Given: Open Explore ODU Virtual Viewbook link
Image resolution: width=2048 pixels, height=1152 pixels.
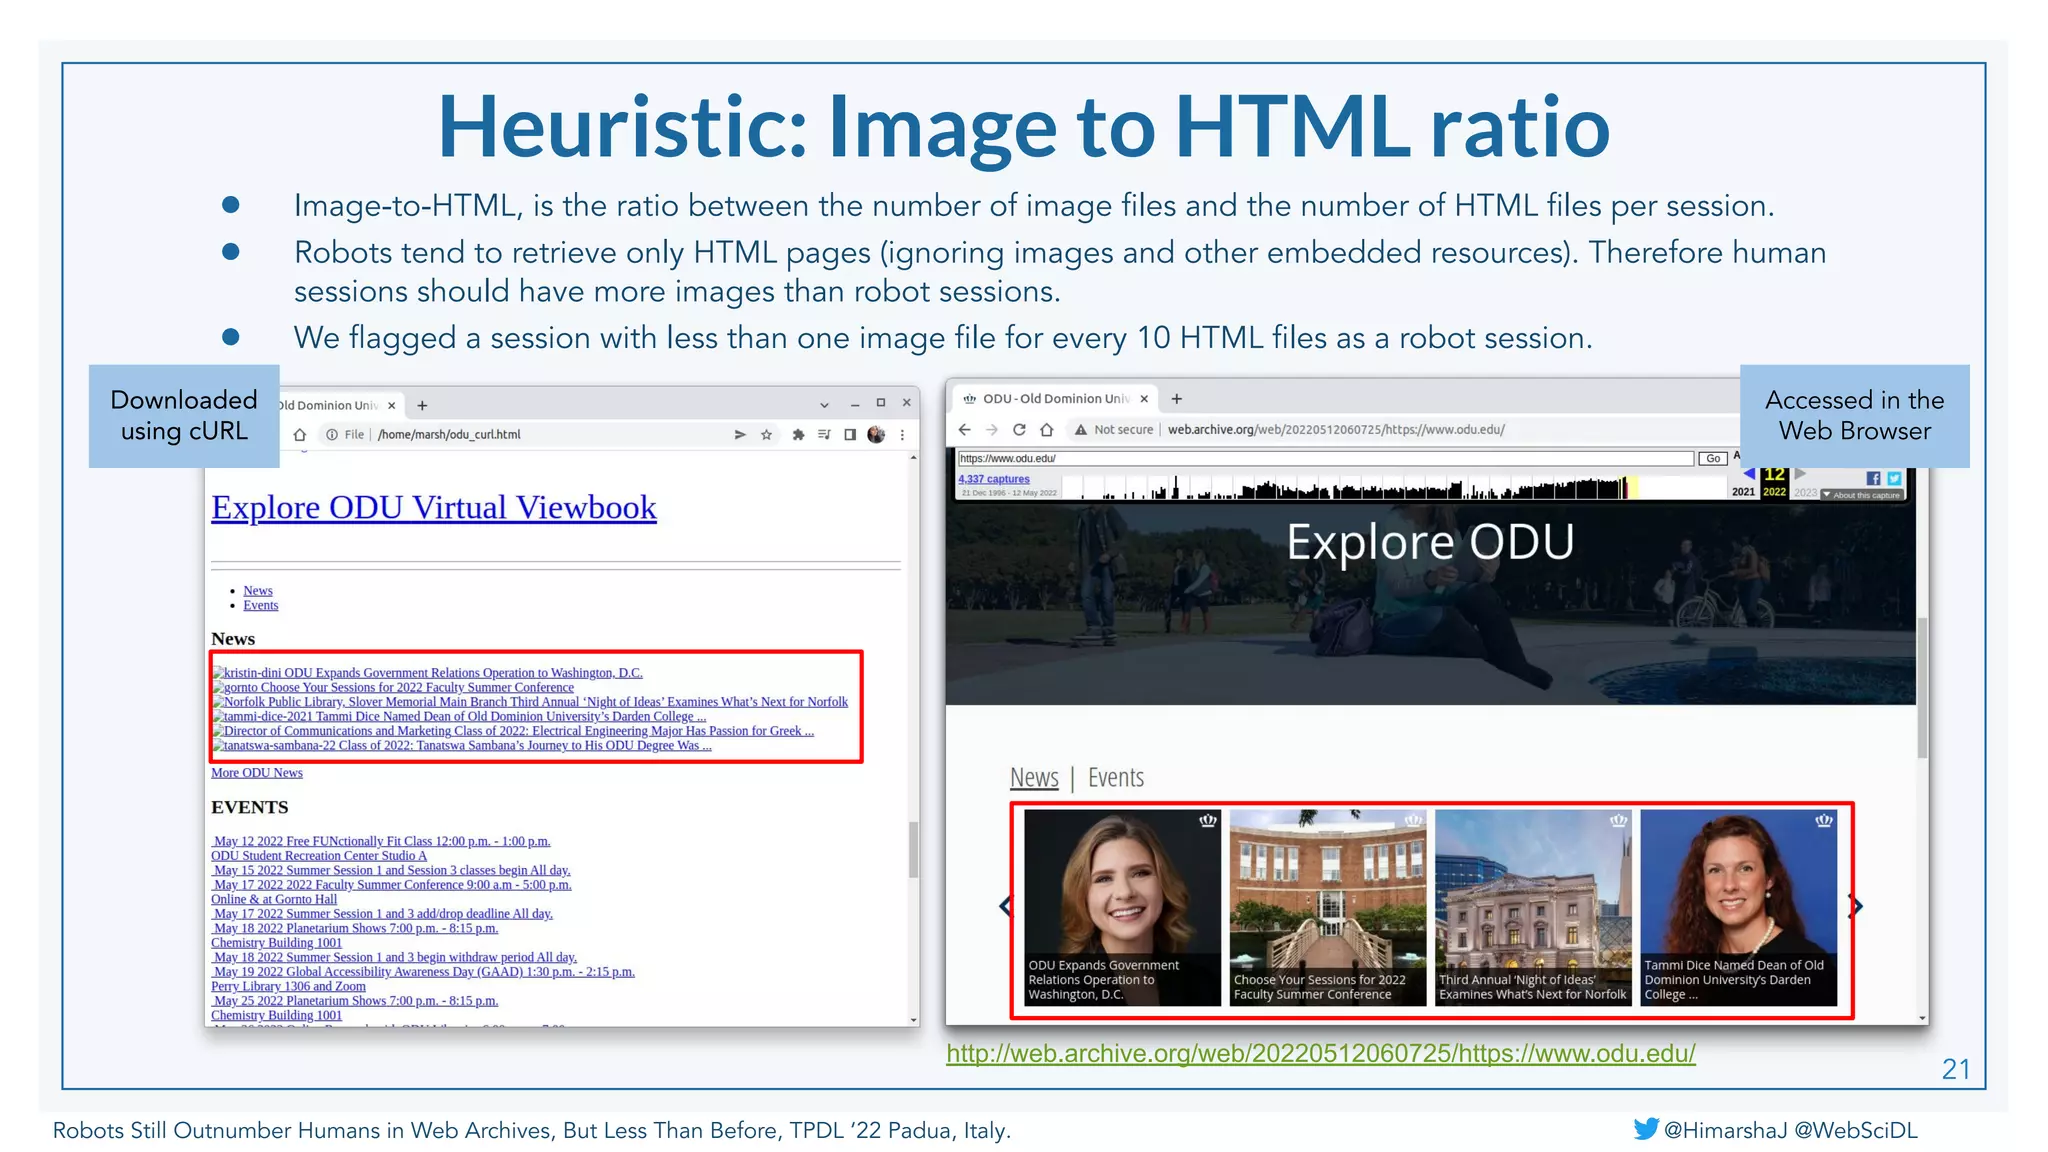Looking at the screenshot, I should point(434,508).
